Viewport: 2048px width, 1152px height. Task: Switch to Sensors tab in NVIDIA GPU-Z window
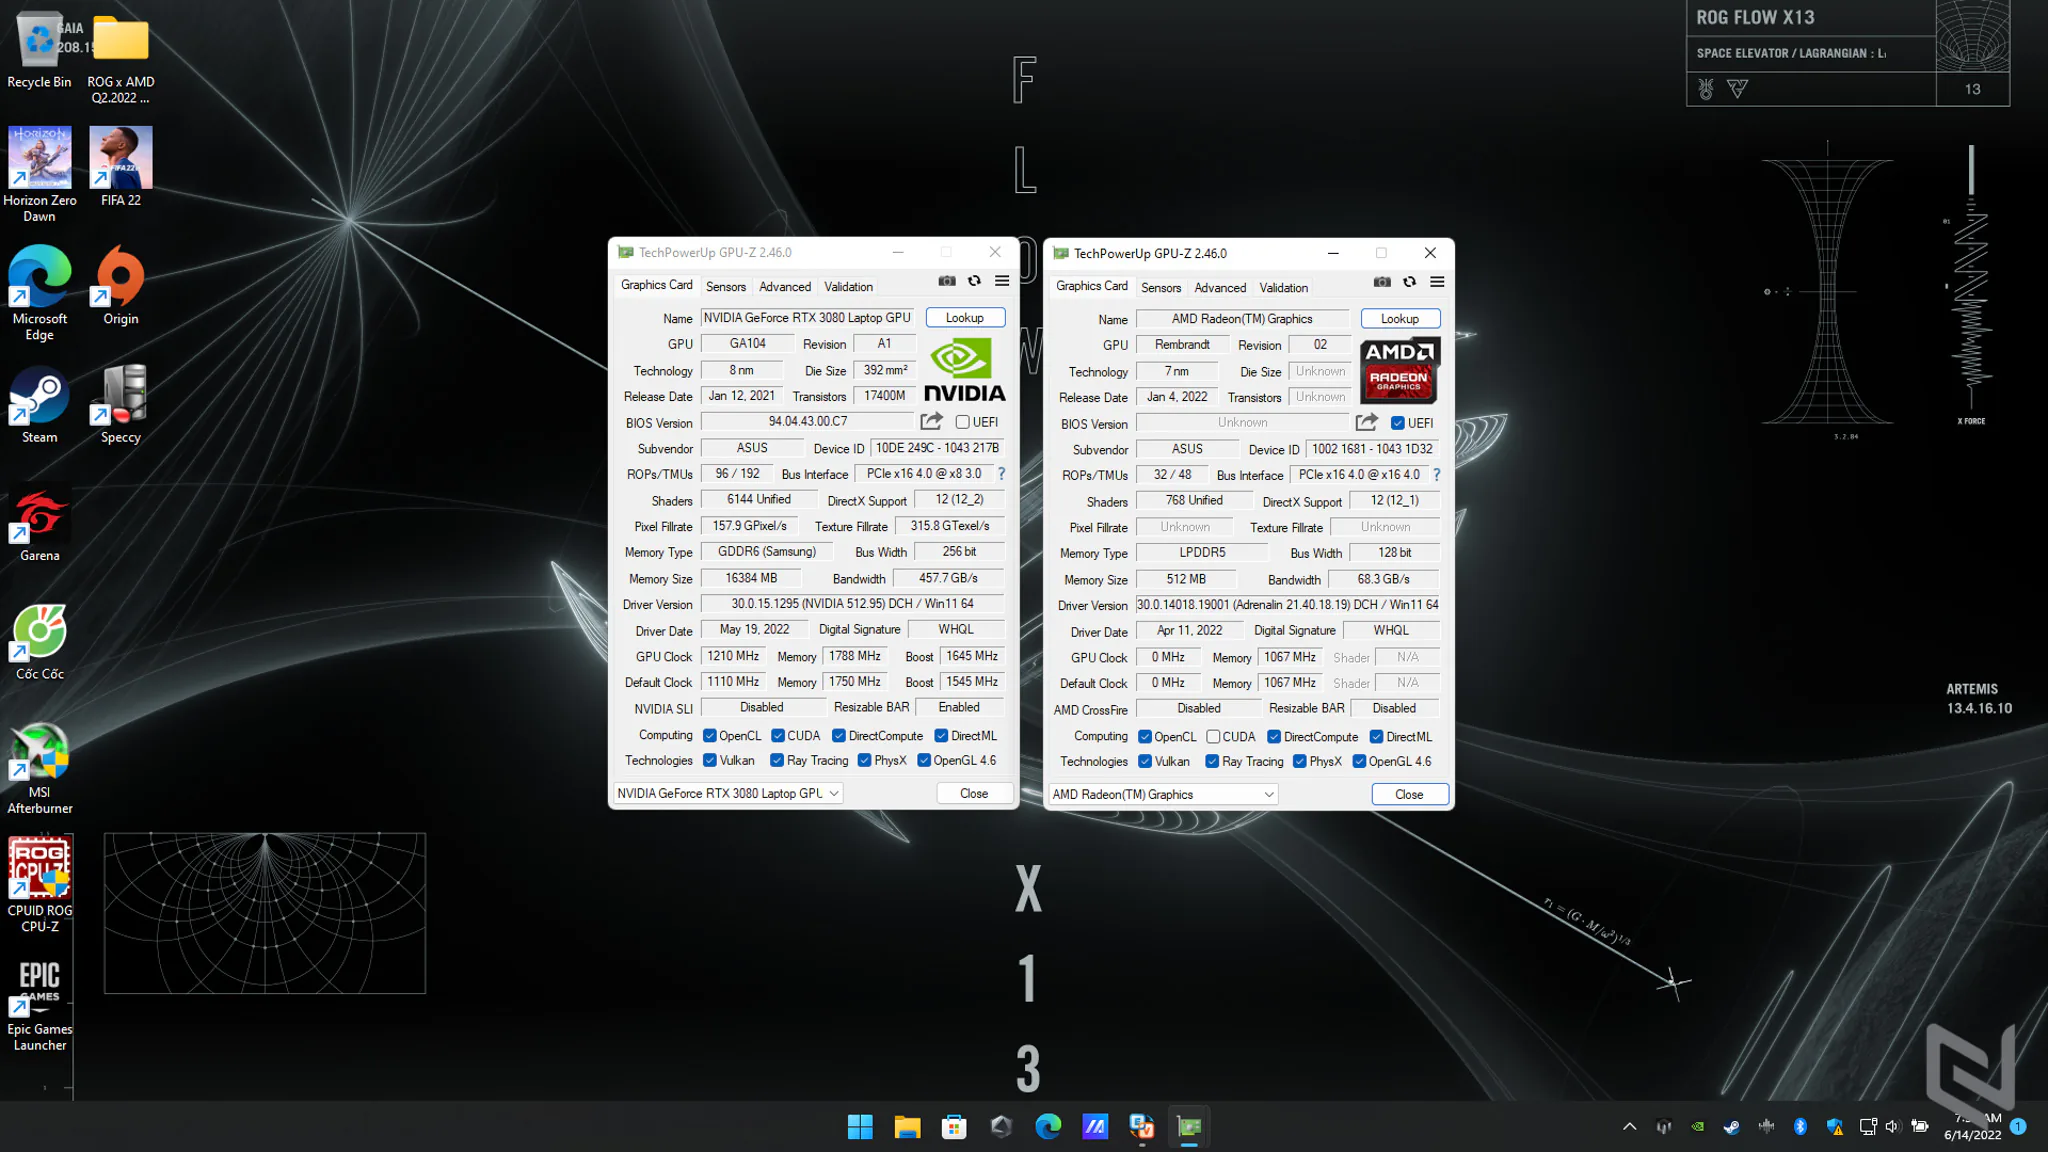[726, 287]
